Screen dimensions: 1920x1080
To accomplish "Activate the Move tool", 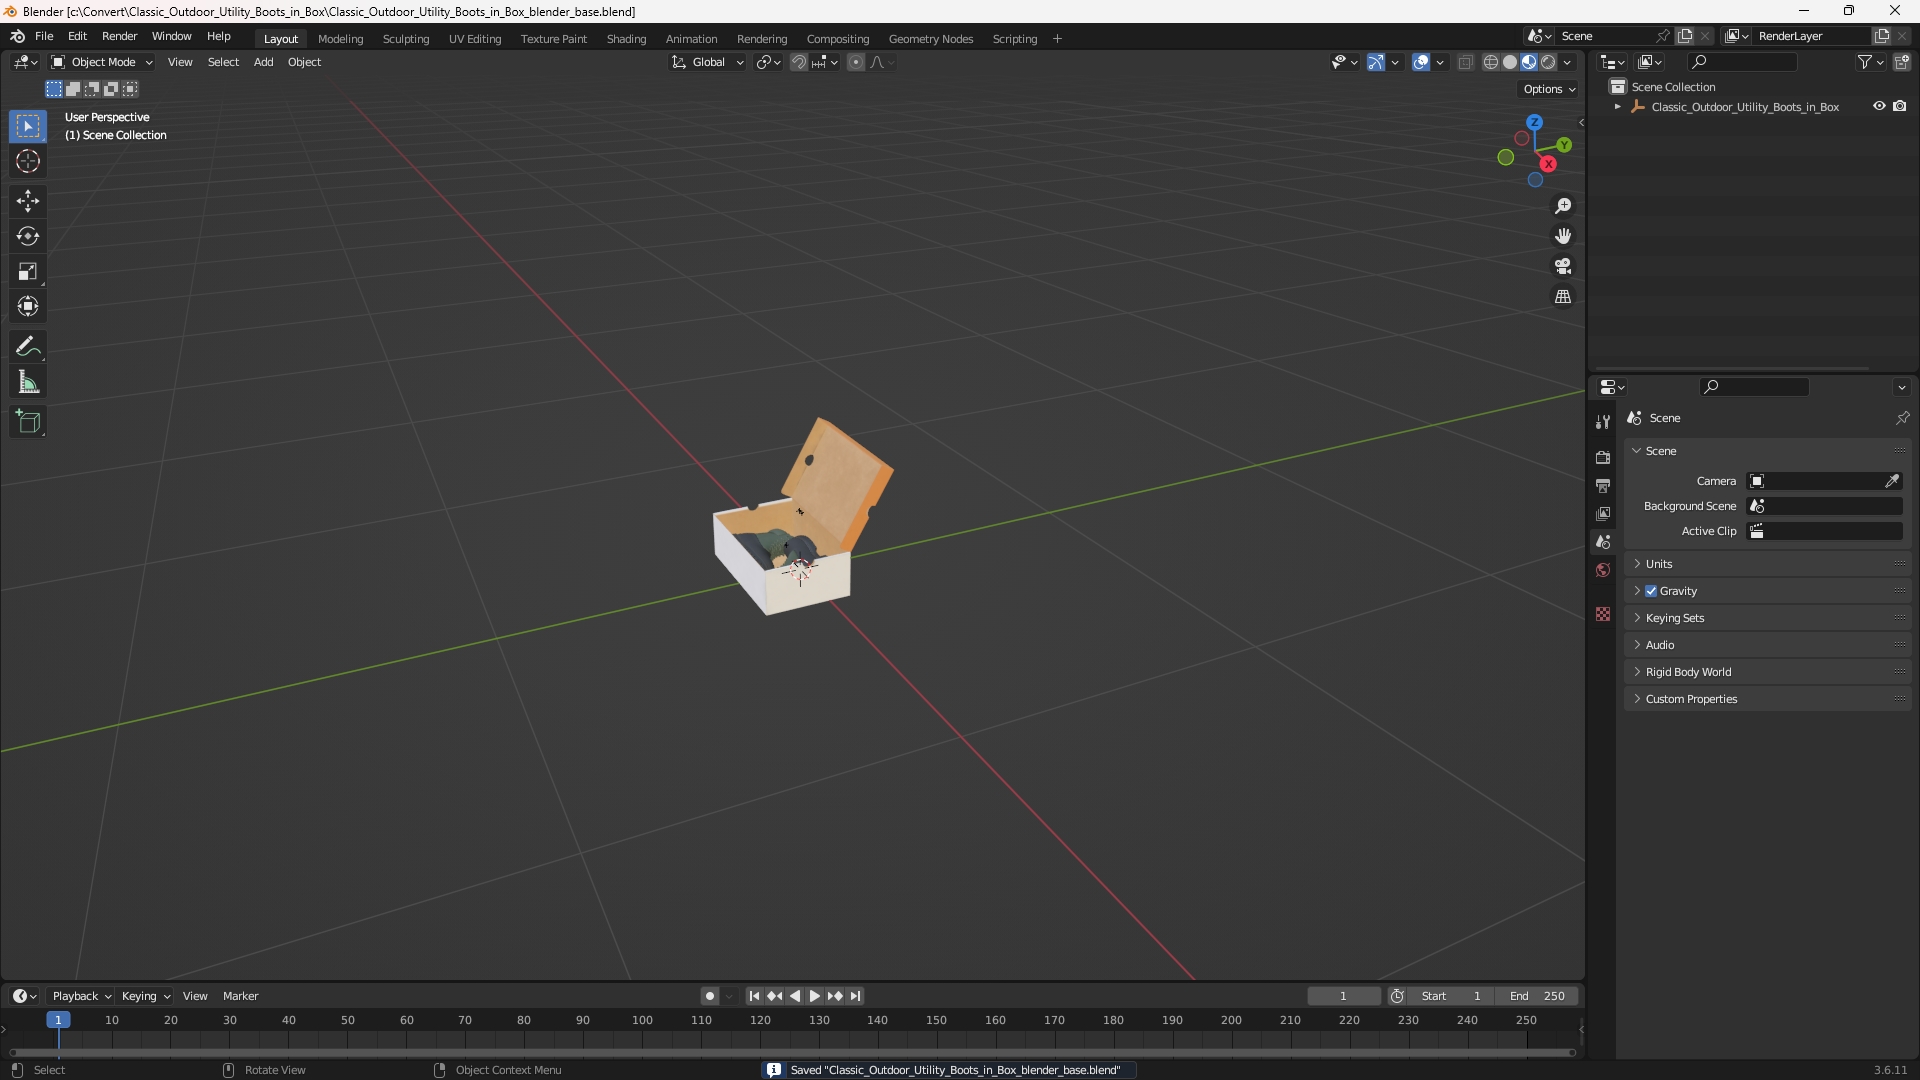I will tap(27, 201).
